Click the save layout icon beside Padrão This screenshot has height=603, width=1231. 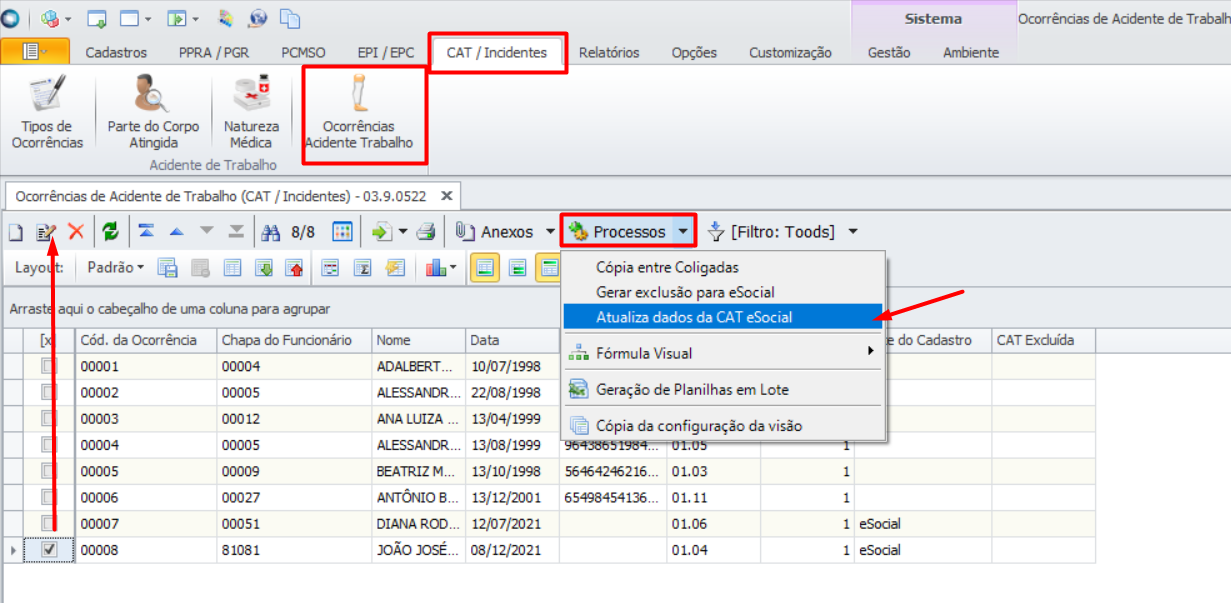[167, 268]
